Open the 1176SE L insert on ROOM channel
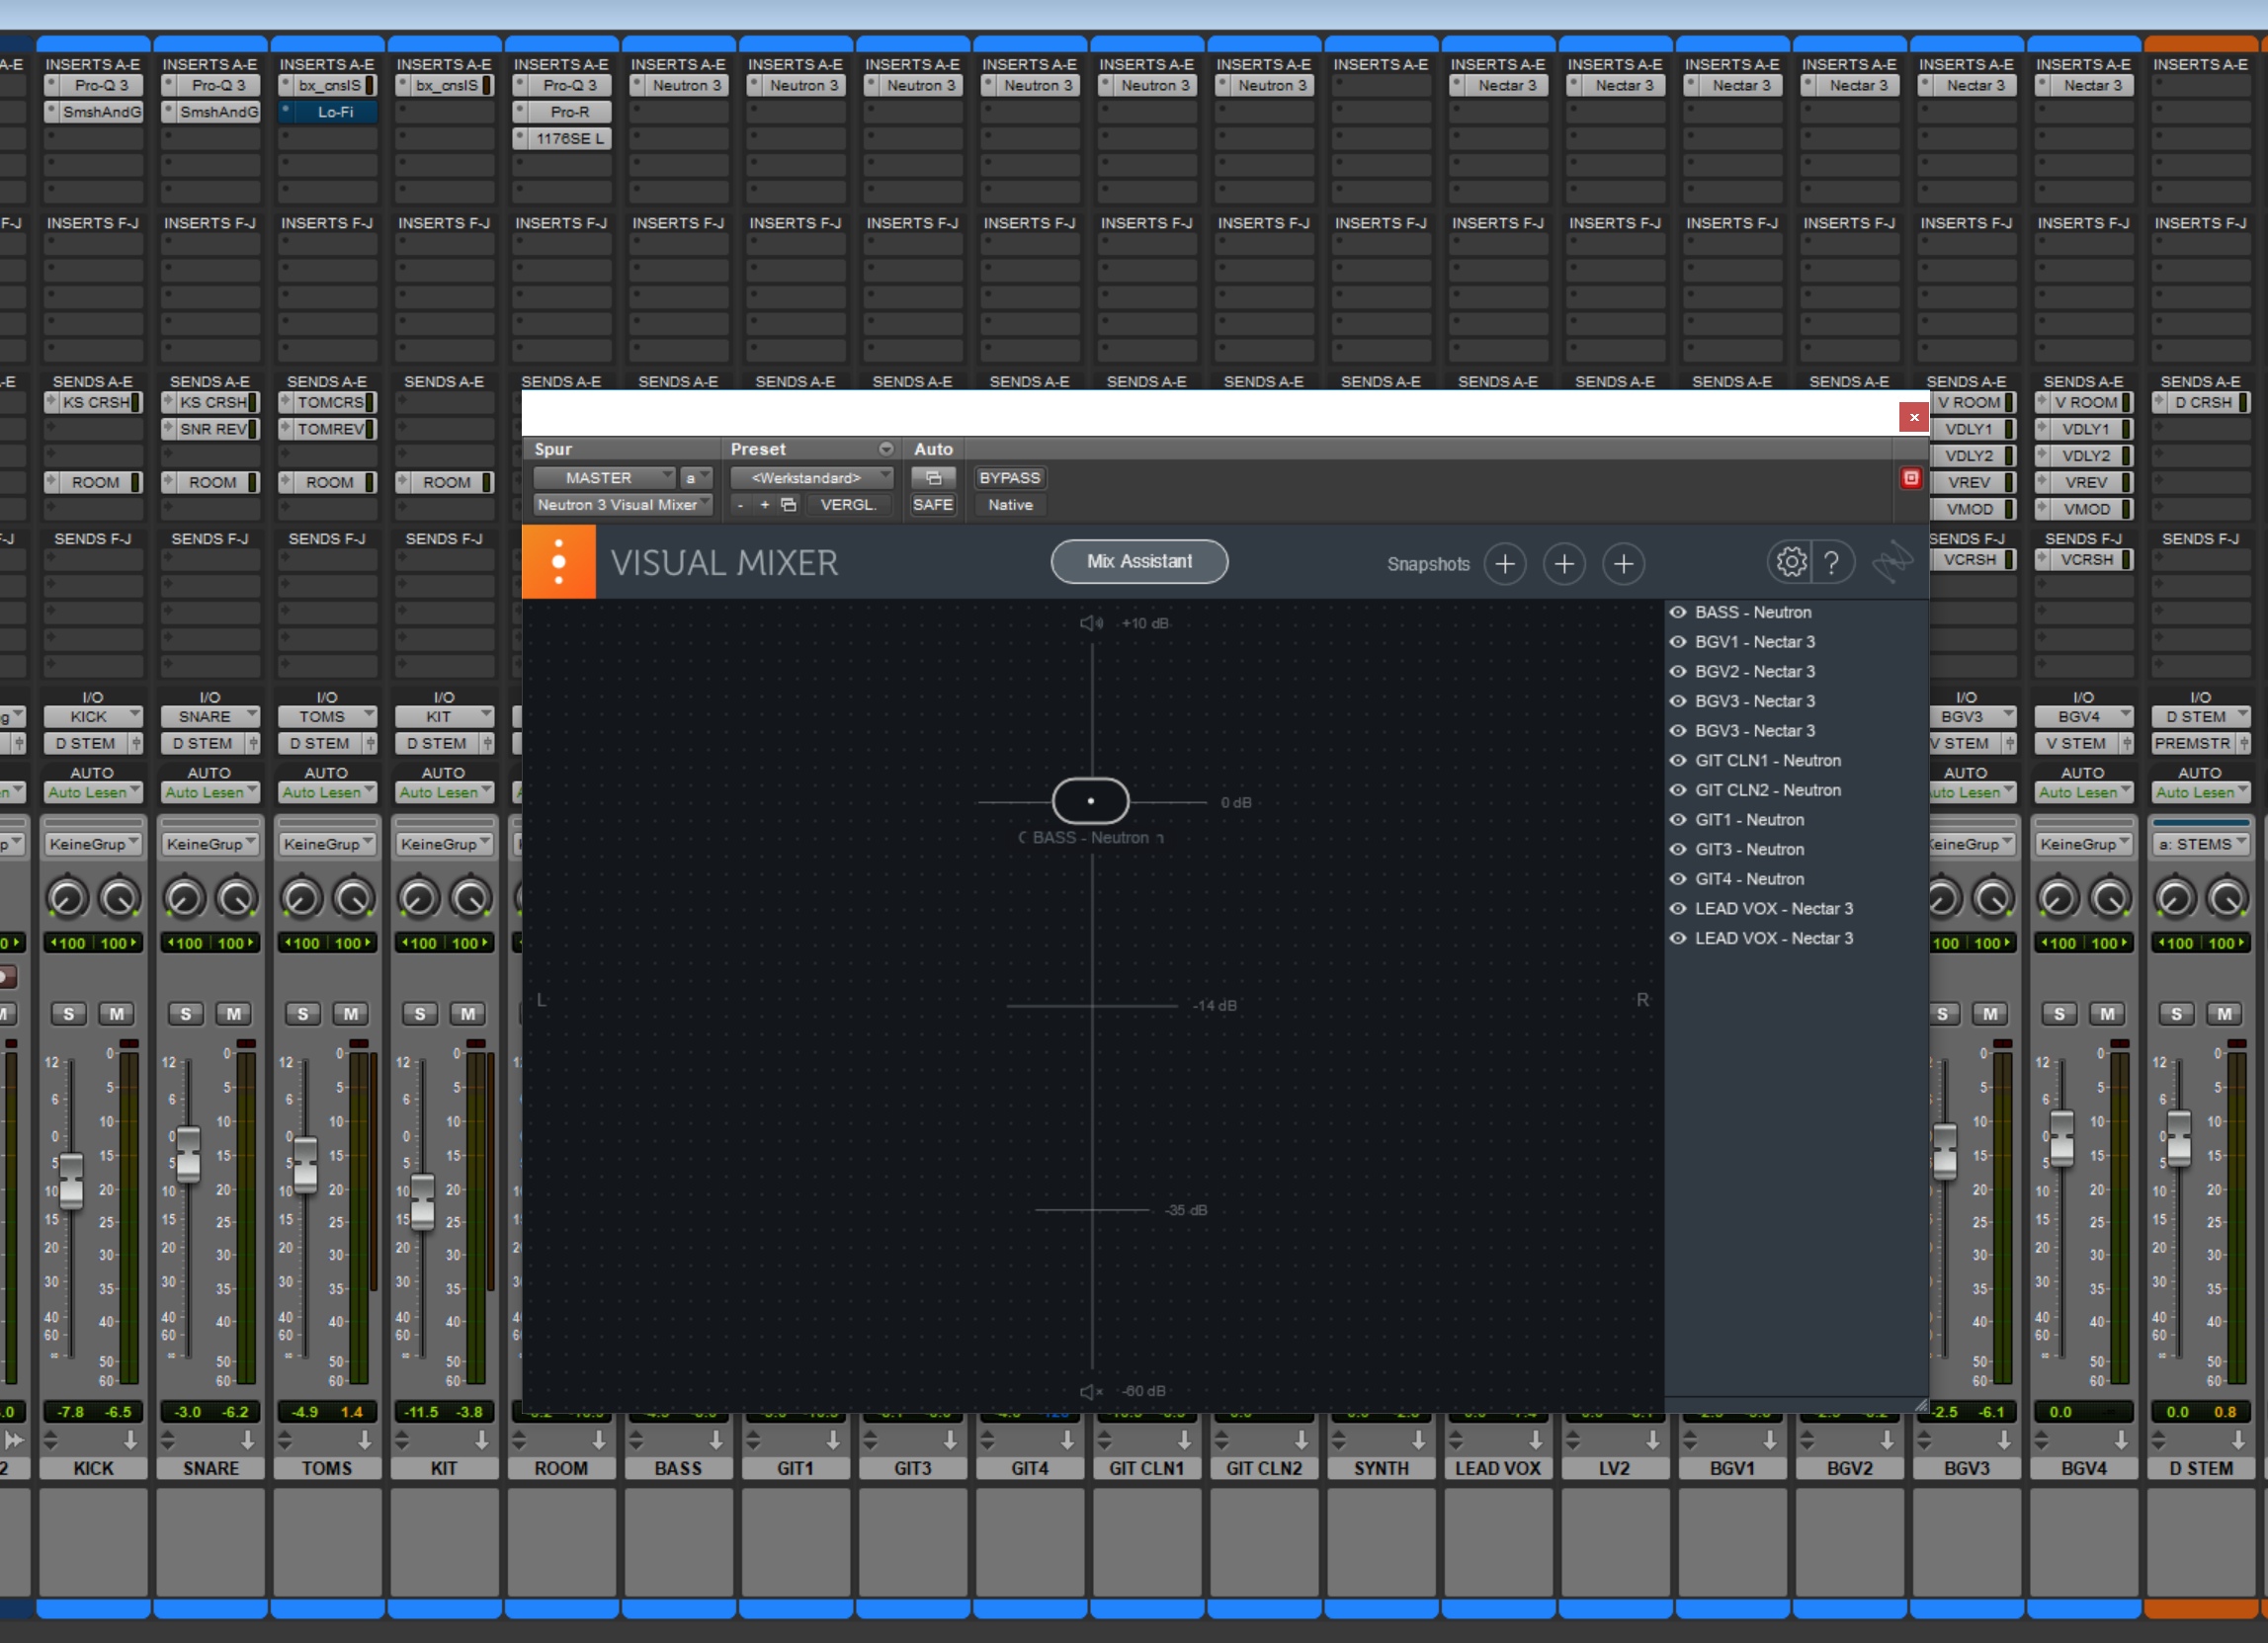The image size is (2268, 1643). 570,138
